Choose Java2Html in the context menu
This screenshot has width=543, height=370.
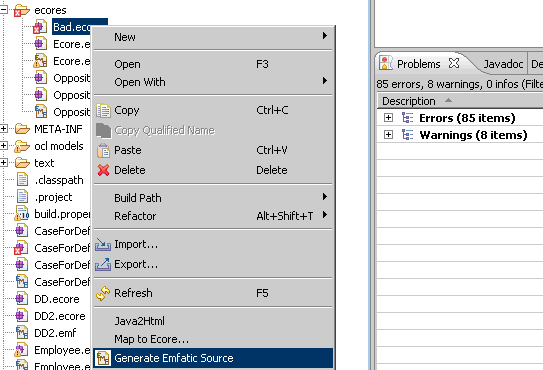click(x=213, y=321)
